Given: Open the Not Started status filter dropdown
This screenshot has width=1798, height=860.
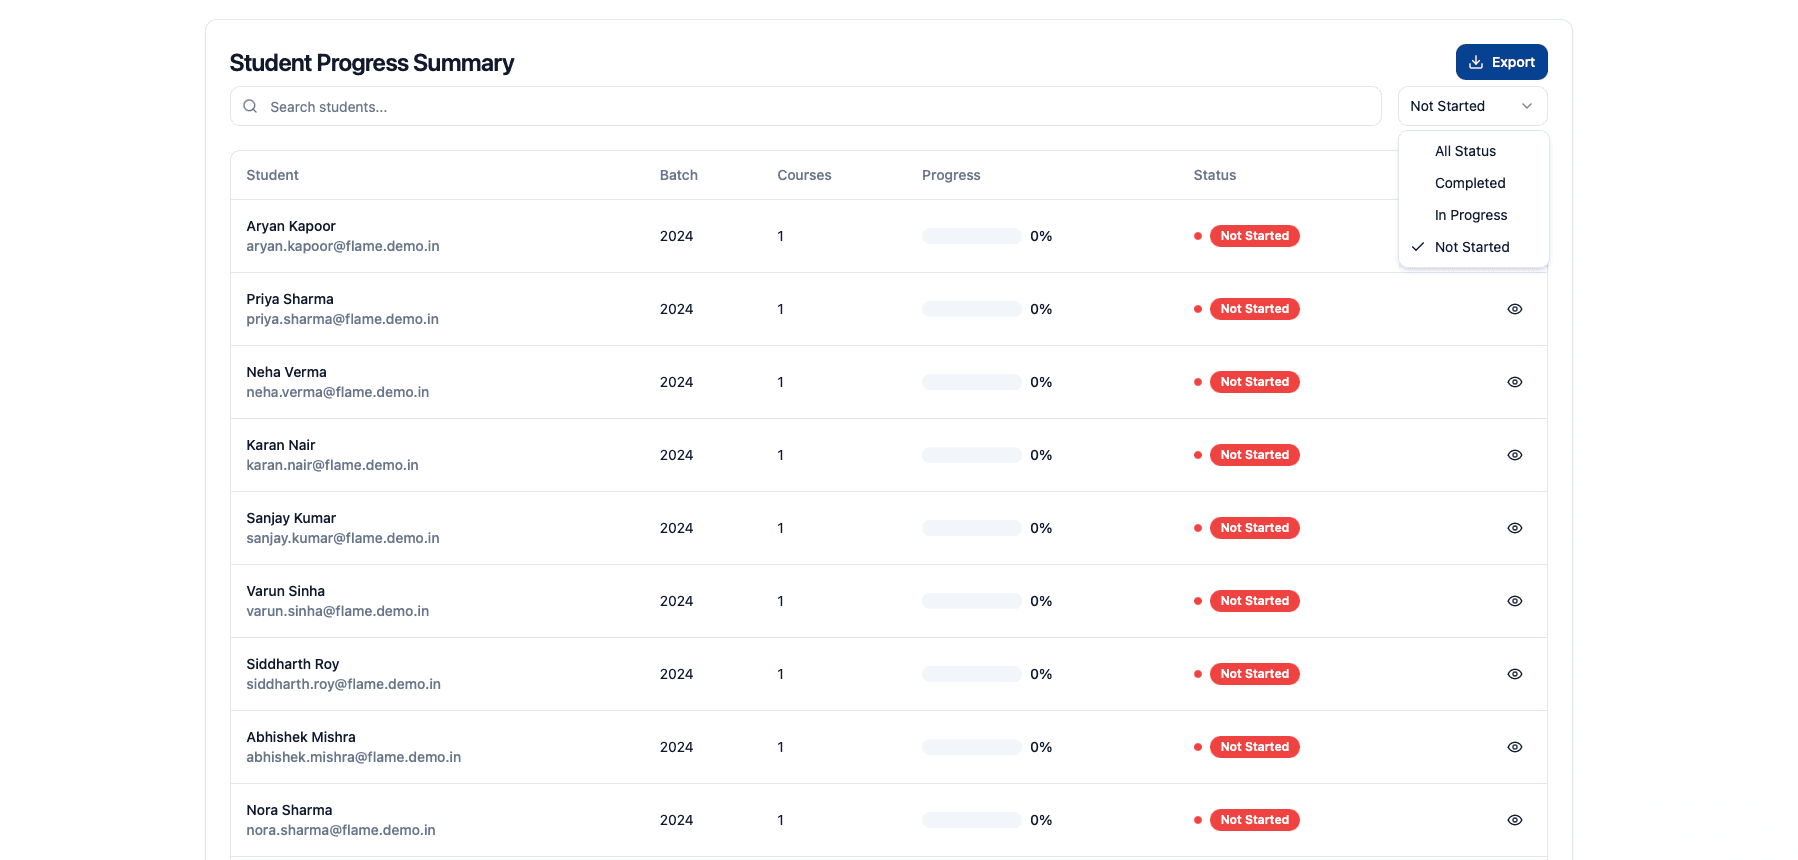Looking at the screenshot, I should (x=1472, y=106).
